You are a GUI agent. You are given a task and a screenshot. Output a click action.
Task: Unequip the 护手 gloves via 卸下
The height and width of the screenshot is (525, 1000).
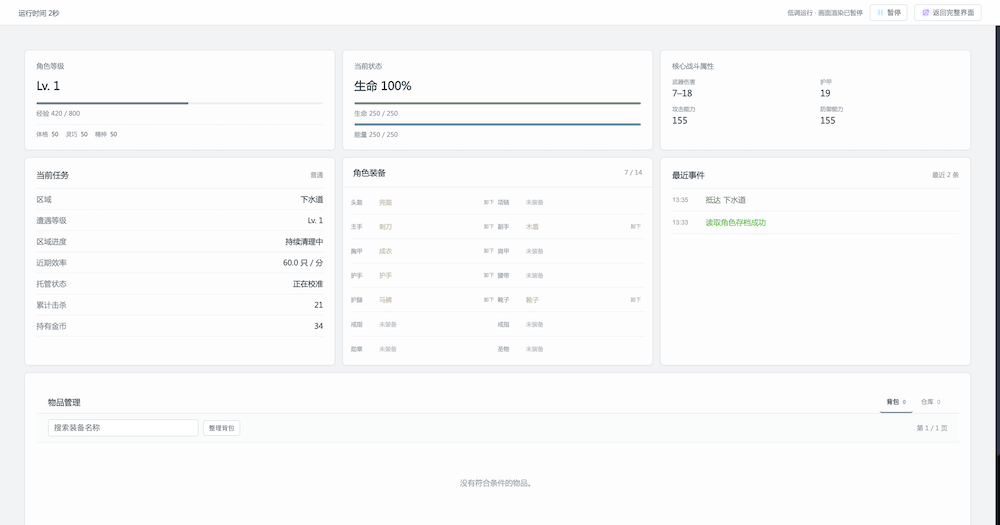click(489, 276)
